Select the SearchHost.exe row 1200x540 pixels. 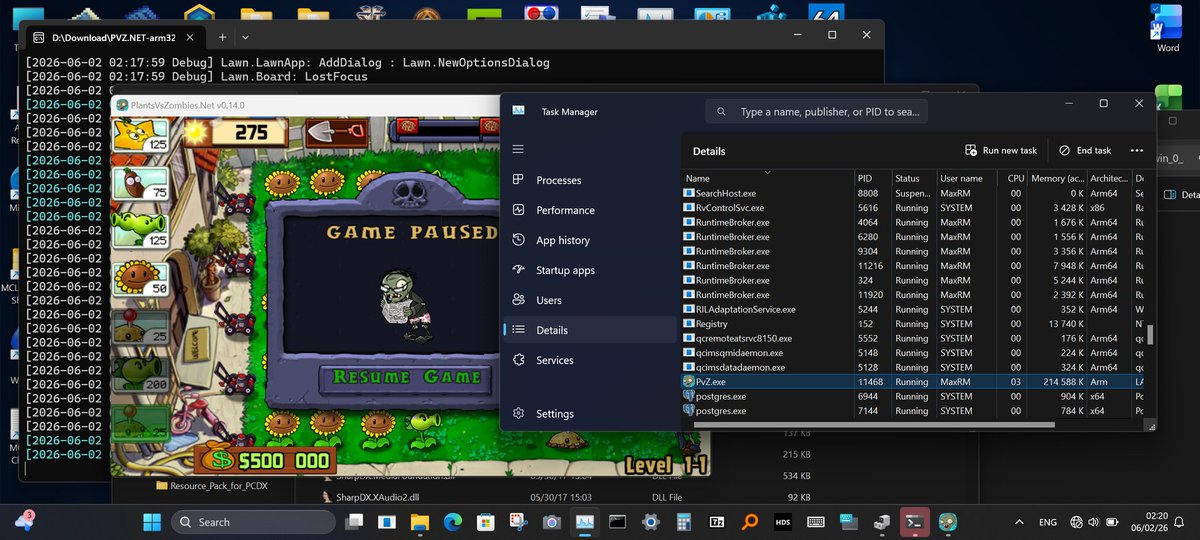(914, 193)
